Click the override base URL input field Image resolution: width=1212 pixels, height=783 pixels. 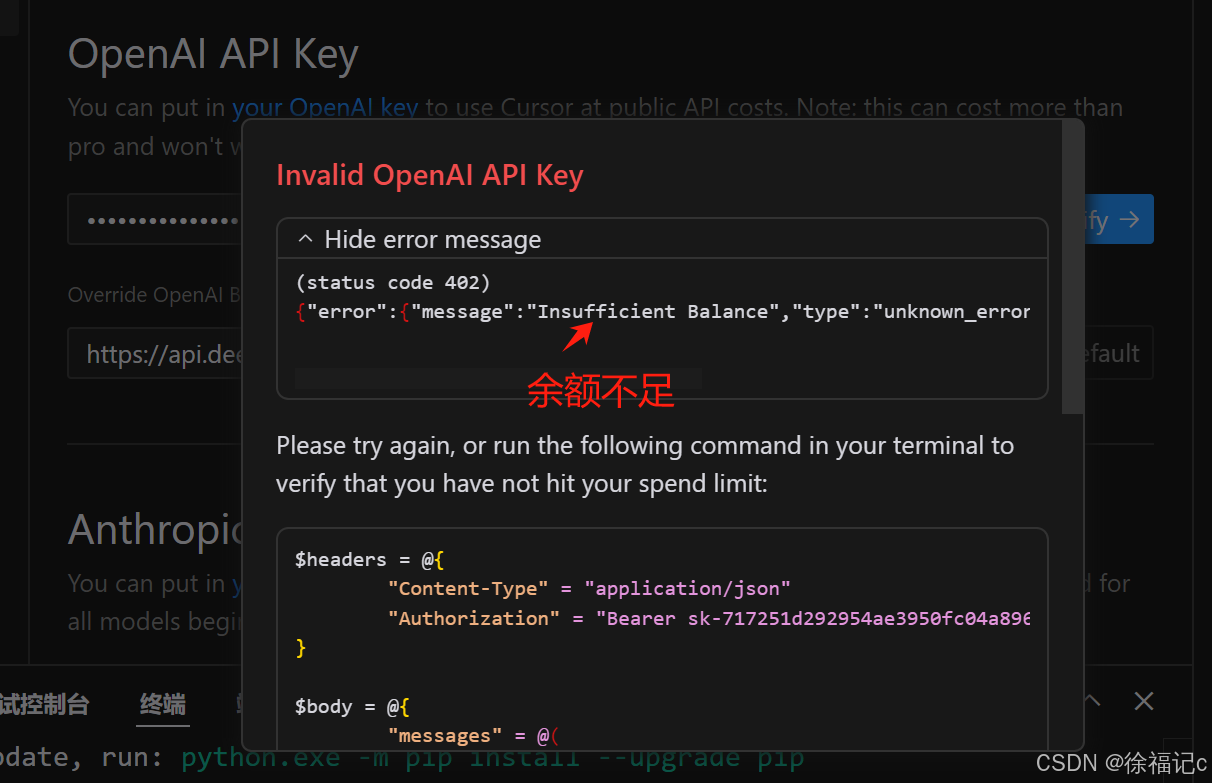tap(155, 353)
